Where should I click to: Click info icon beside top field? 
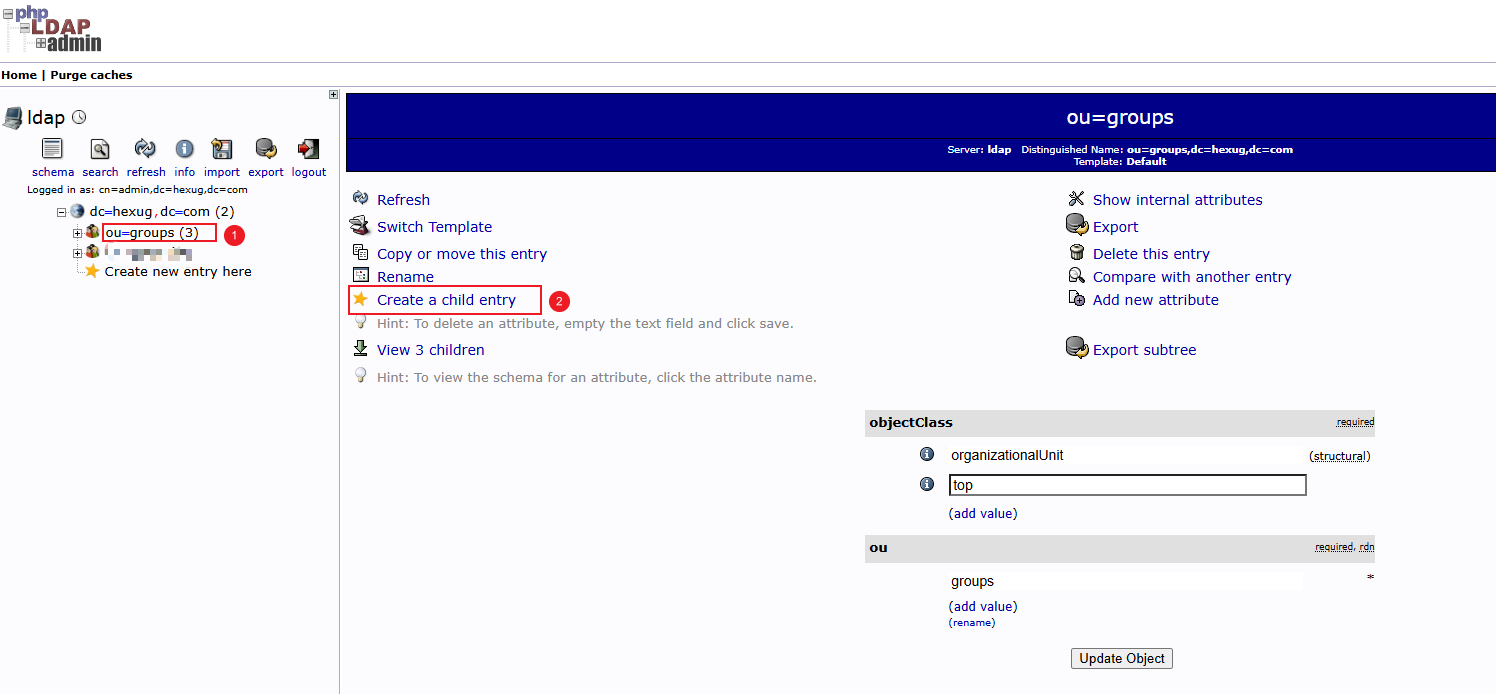pyautogui.click(x=927, y=484)
